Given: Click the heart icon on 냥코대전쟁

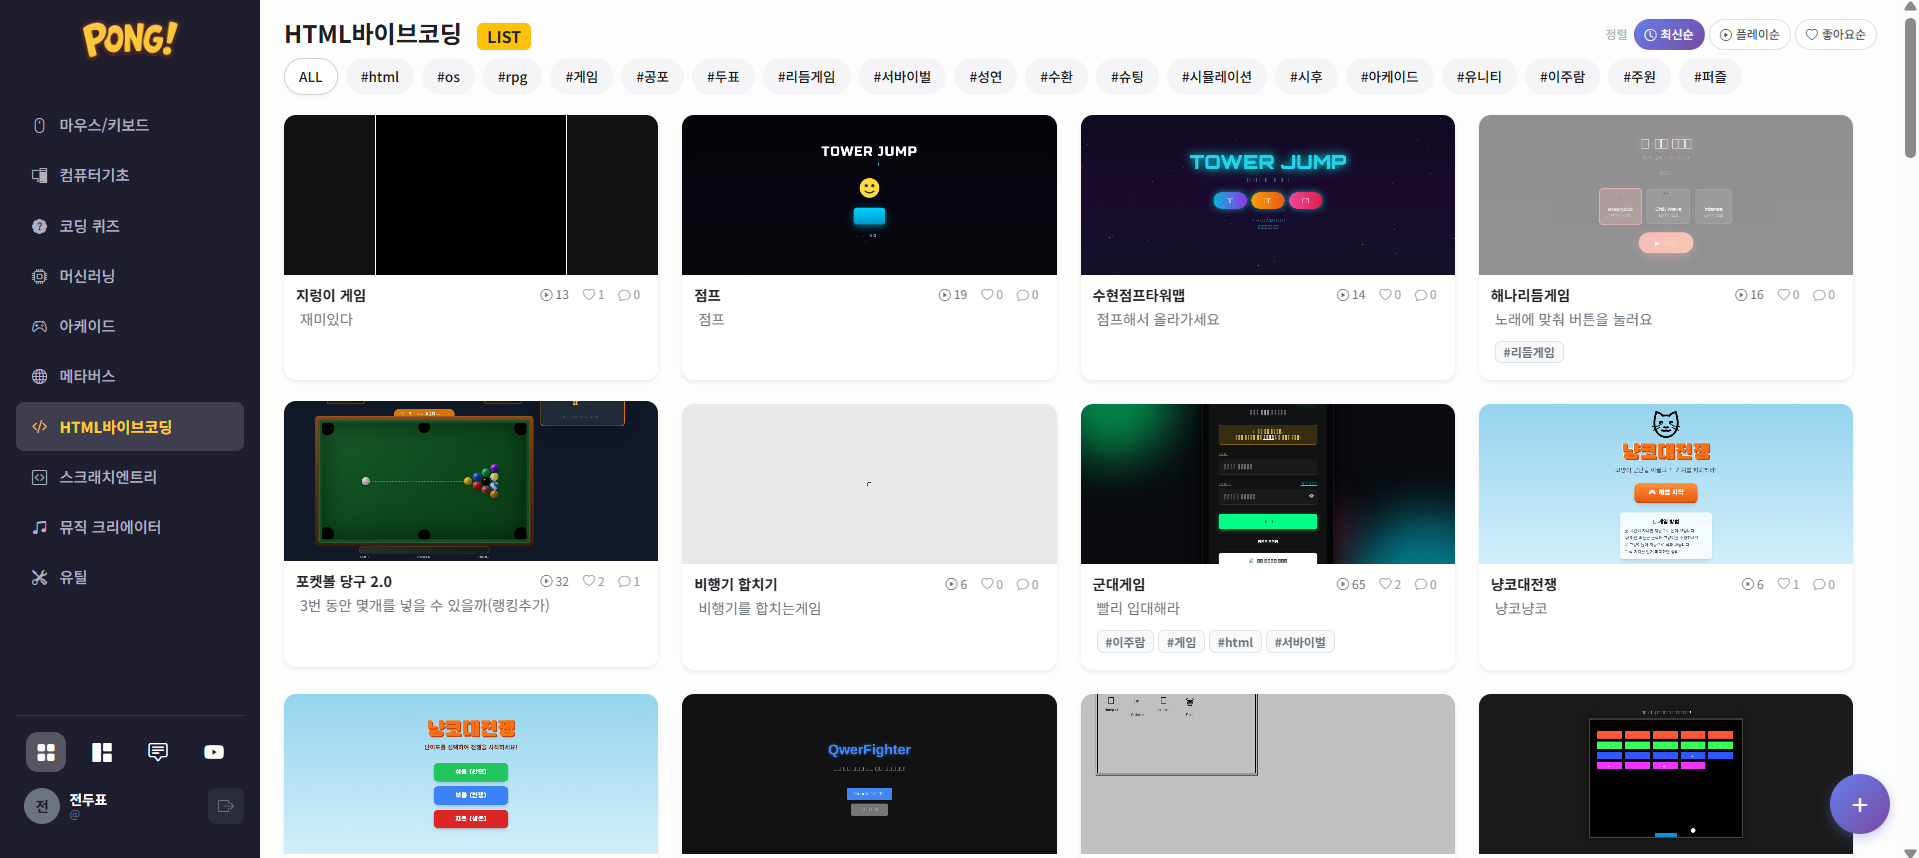Looking at the screenshot, I should pyautogui.click(x=1783, y=584).
